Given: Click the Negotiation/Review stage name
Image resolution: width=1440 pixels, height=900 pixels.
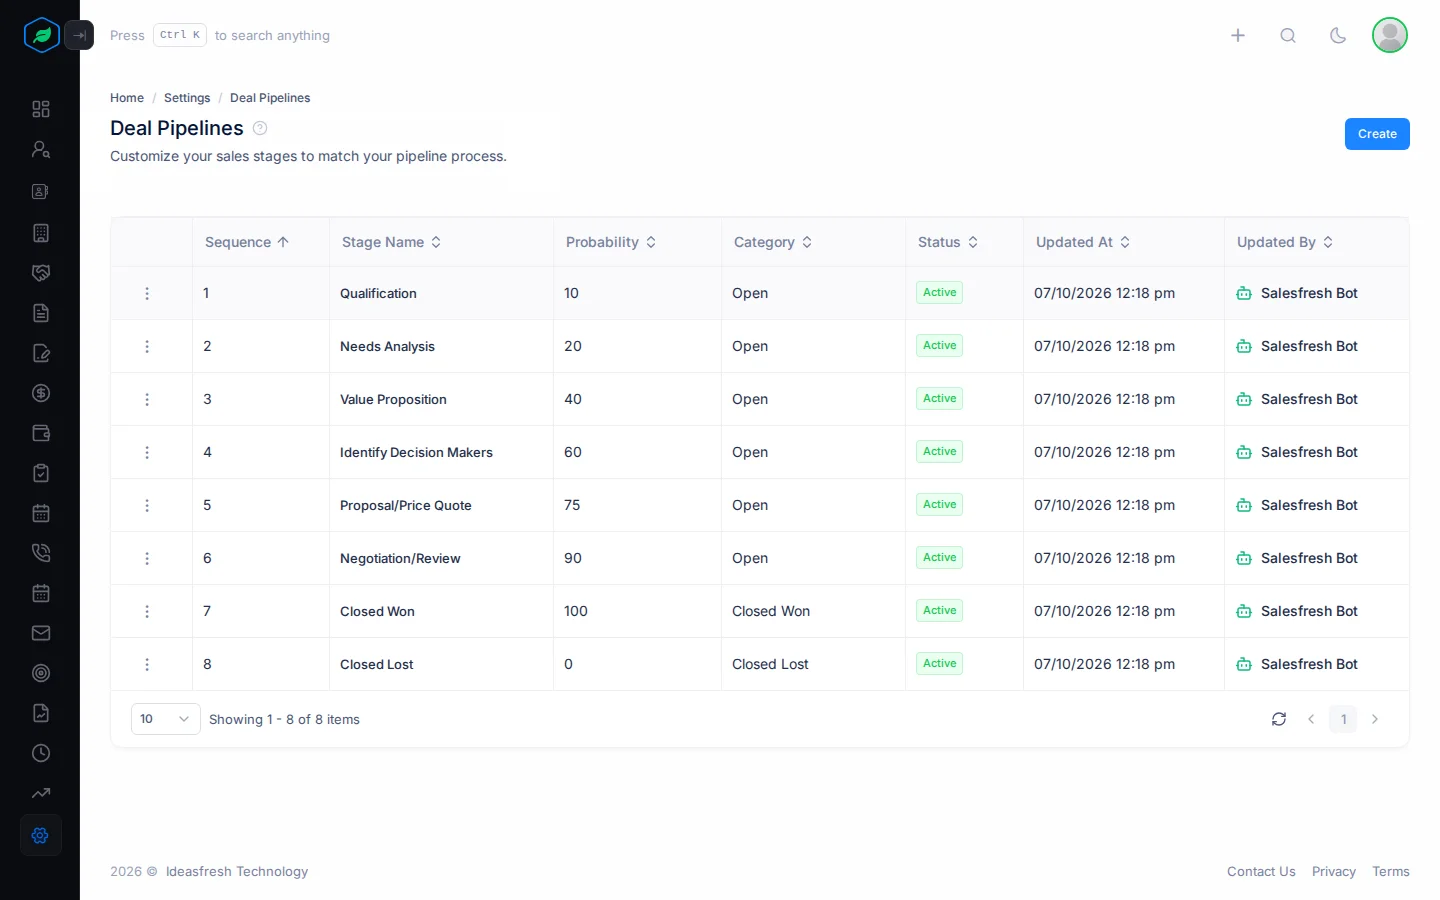Looking at the screenshot, I should tap(400, 558).
